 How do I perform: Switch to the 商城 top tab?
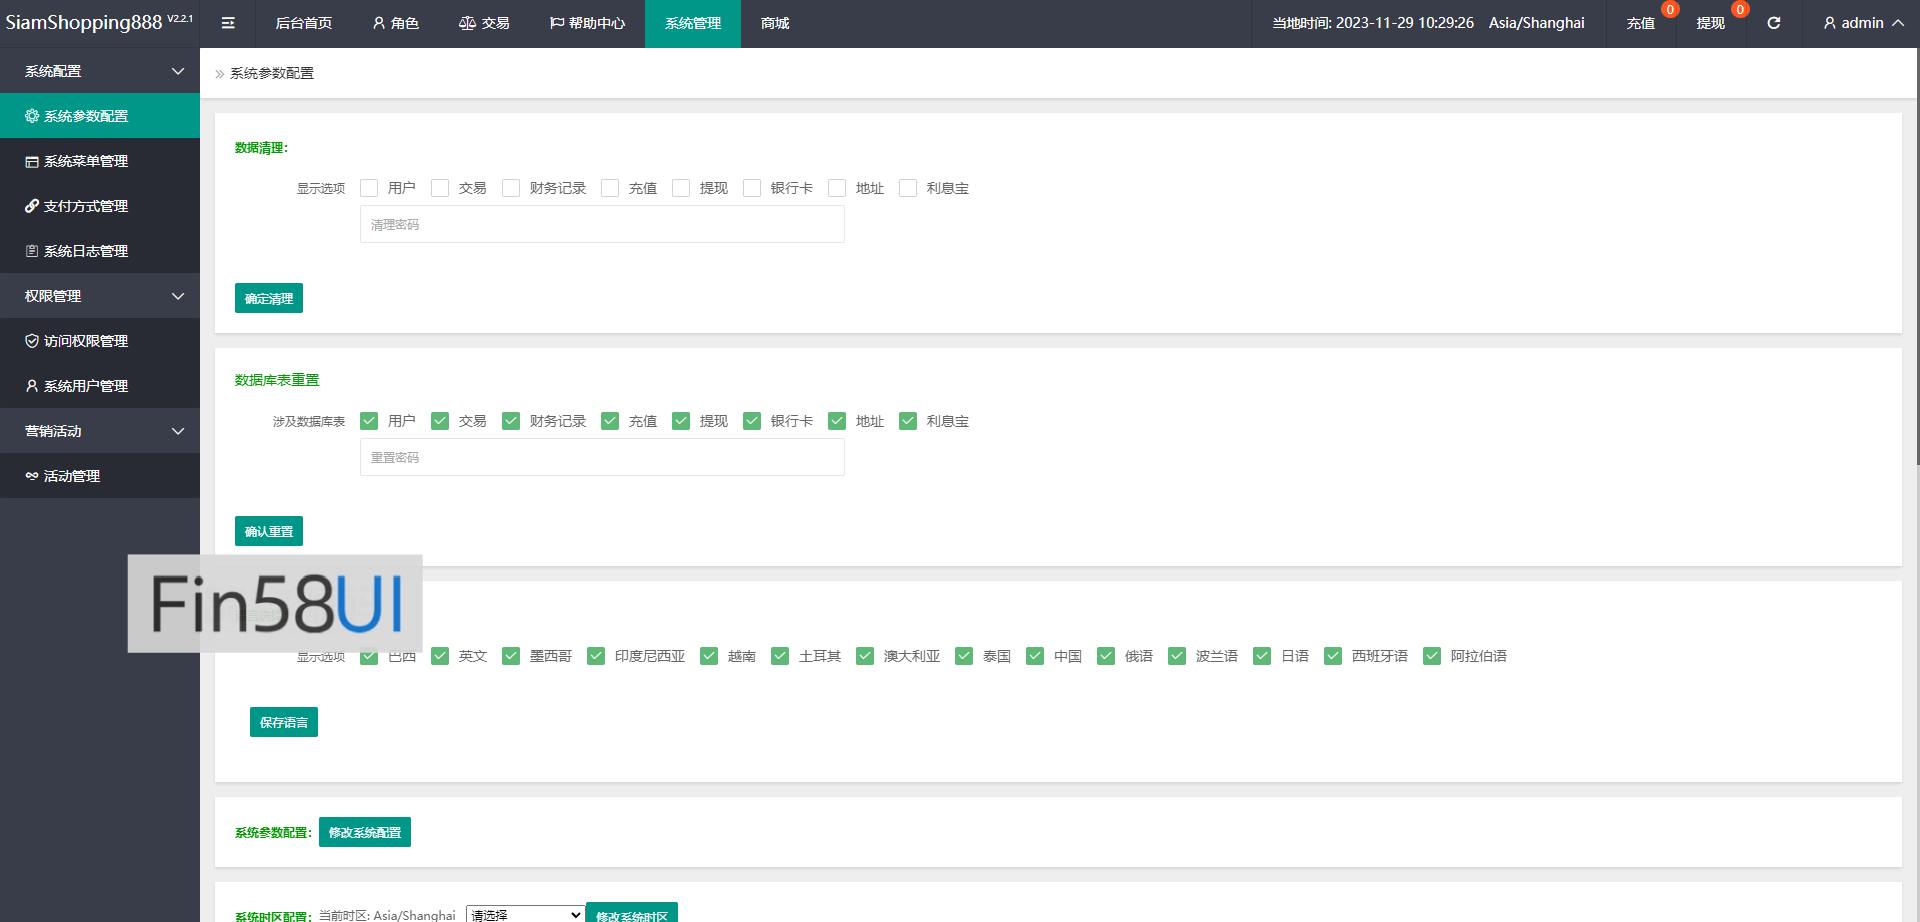(x=775, y=23)
